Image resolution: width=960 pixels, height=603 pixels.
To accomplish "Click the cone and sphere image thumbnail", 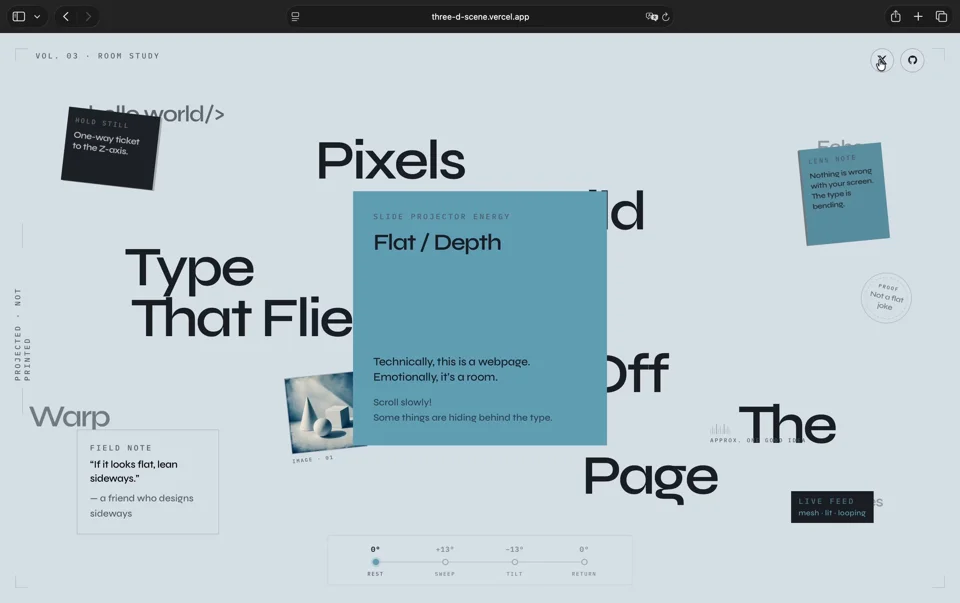I will [x=320, y=414].
